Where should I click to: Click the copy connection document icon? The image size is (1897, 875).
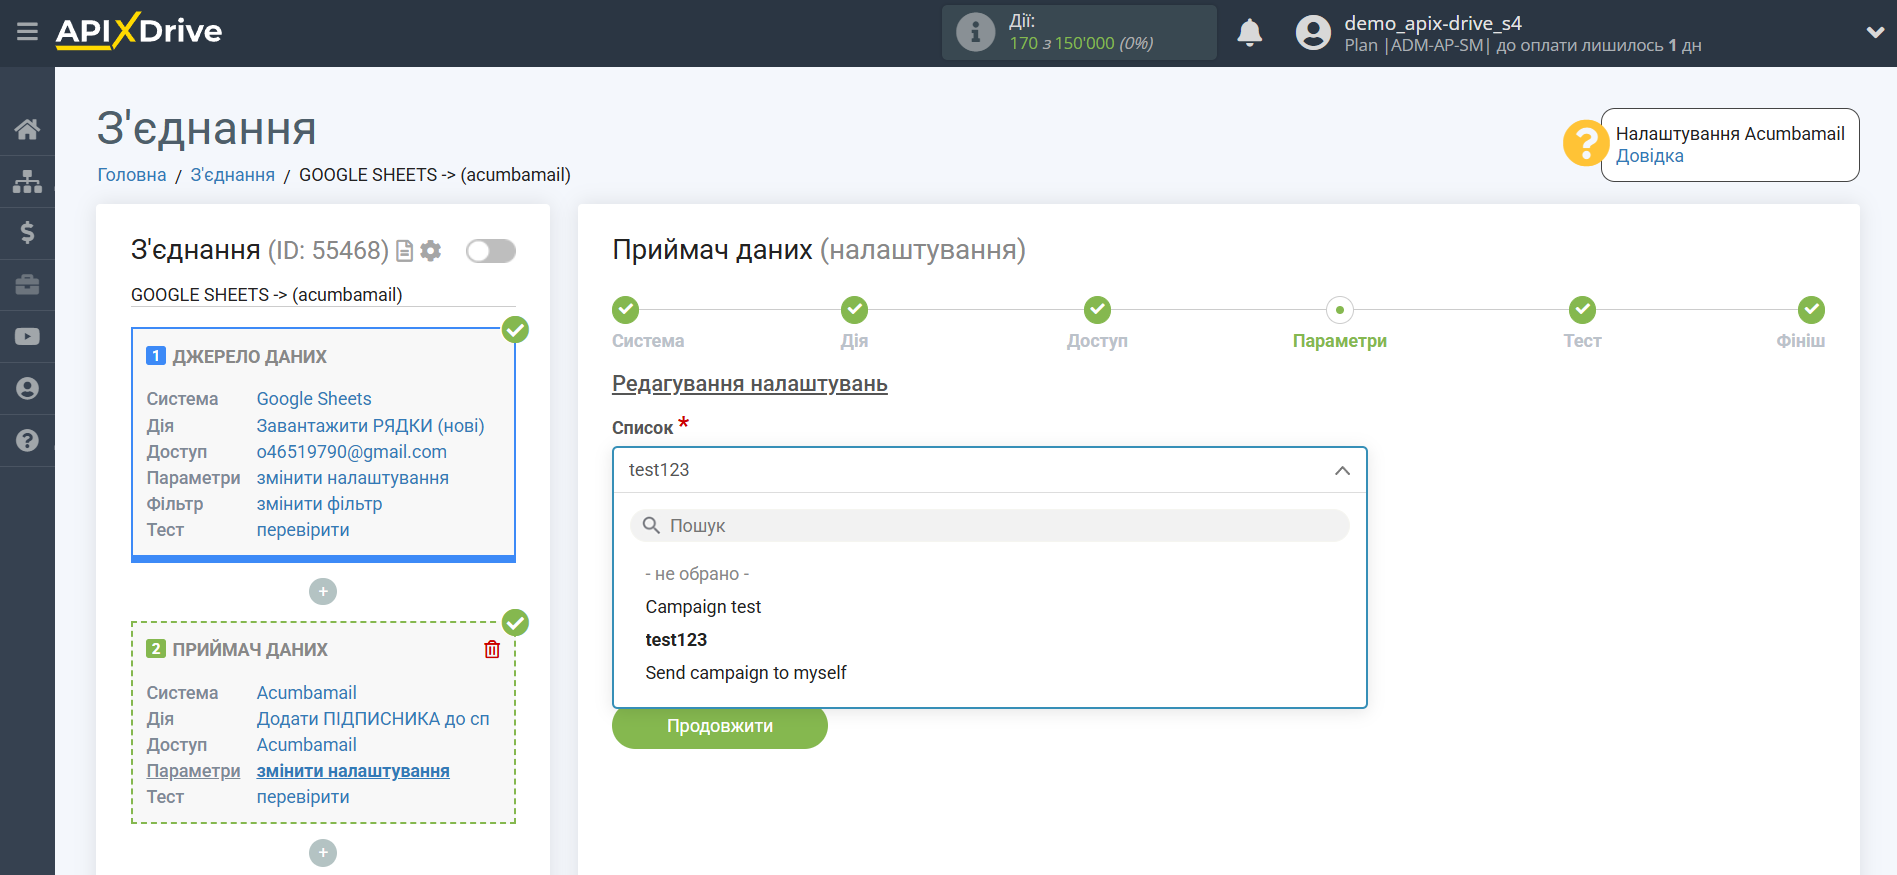click(405, 251)
